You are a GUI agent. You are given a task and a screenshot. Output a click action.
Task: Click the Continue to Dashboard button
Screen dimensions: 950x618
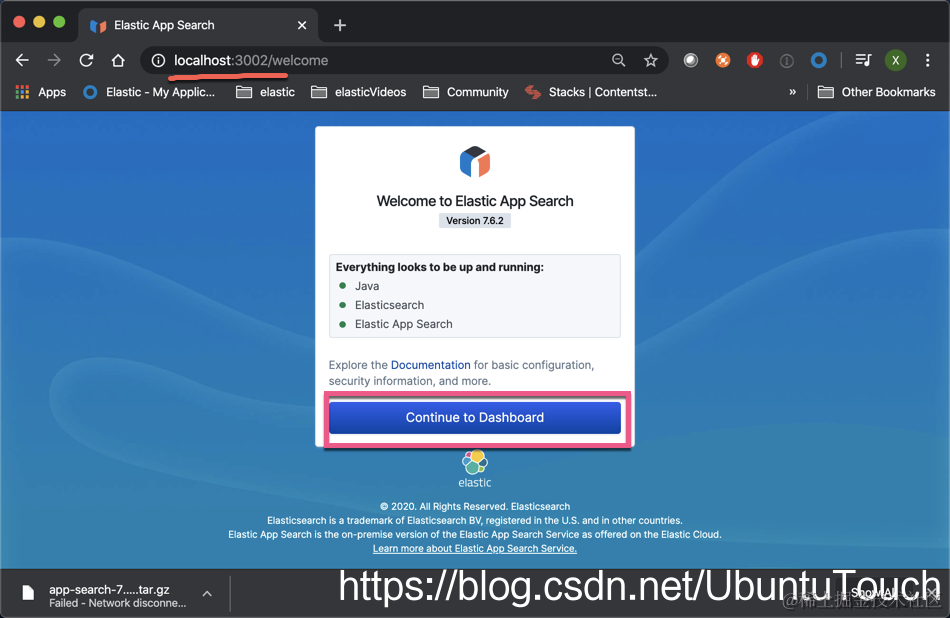click(x=475, y=417)
